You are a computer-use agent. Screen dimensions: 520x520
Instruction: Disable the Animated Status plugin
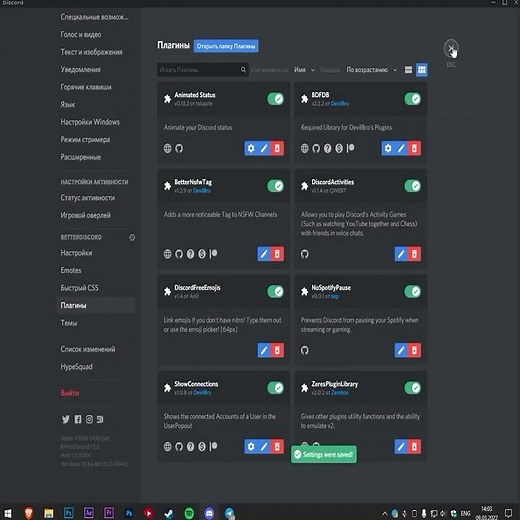click(276, 99)
